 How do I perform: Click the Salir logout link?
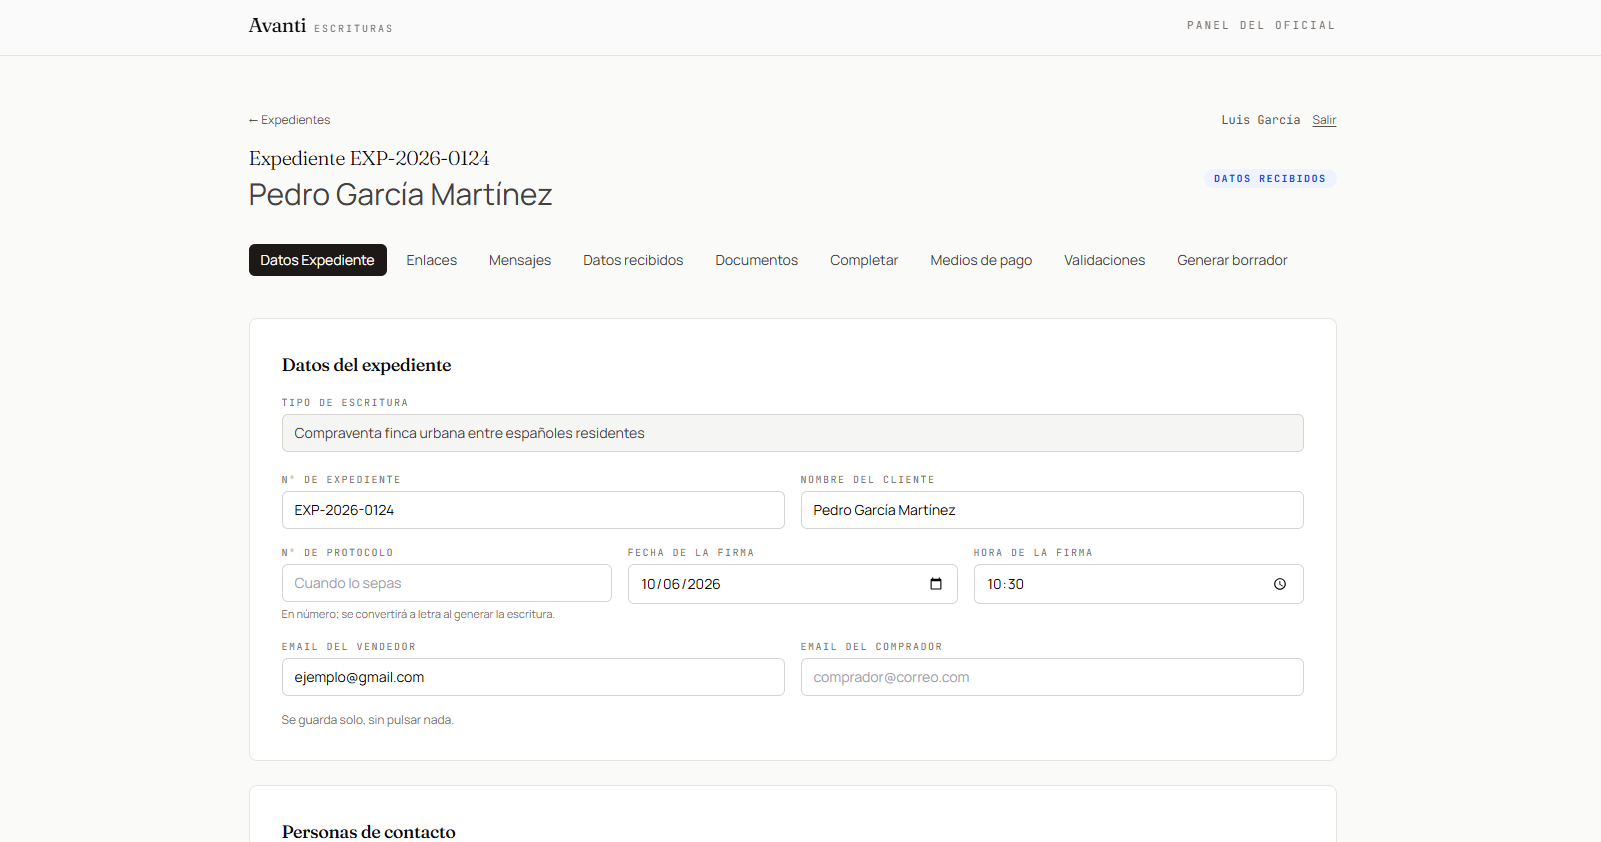point(1324,120)
